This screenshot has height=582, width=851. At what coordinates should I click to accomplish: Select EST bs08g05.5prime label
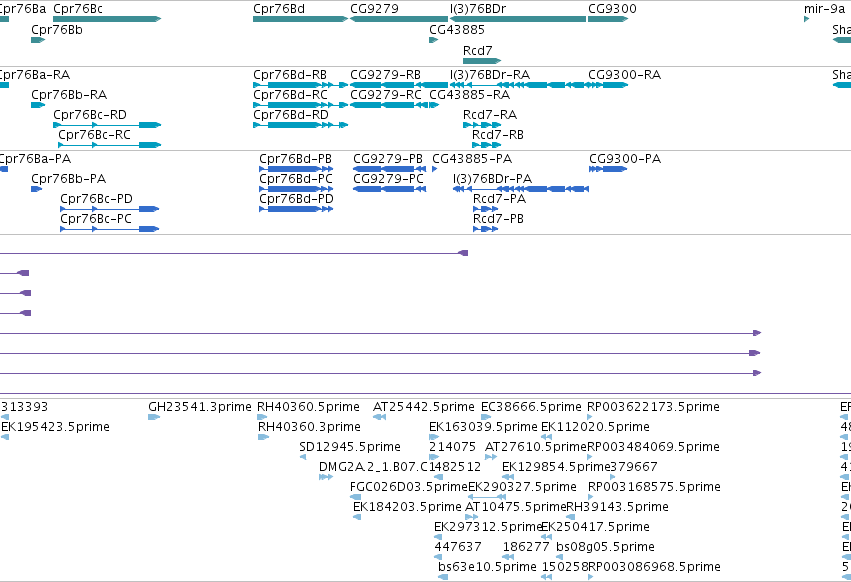pos(605,547)
